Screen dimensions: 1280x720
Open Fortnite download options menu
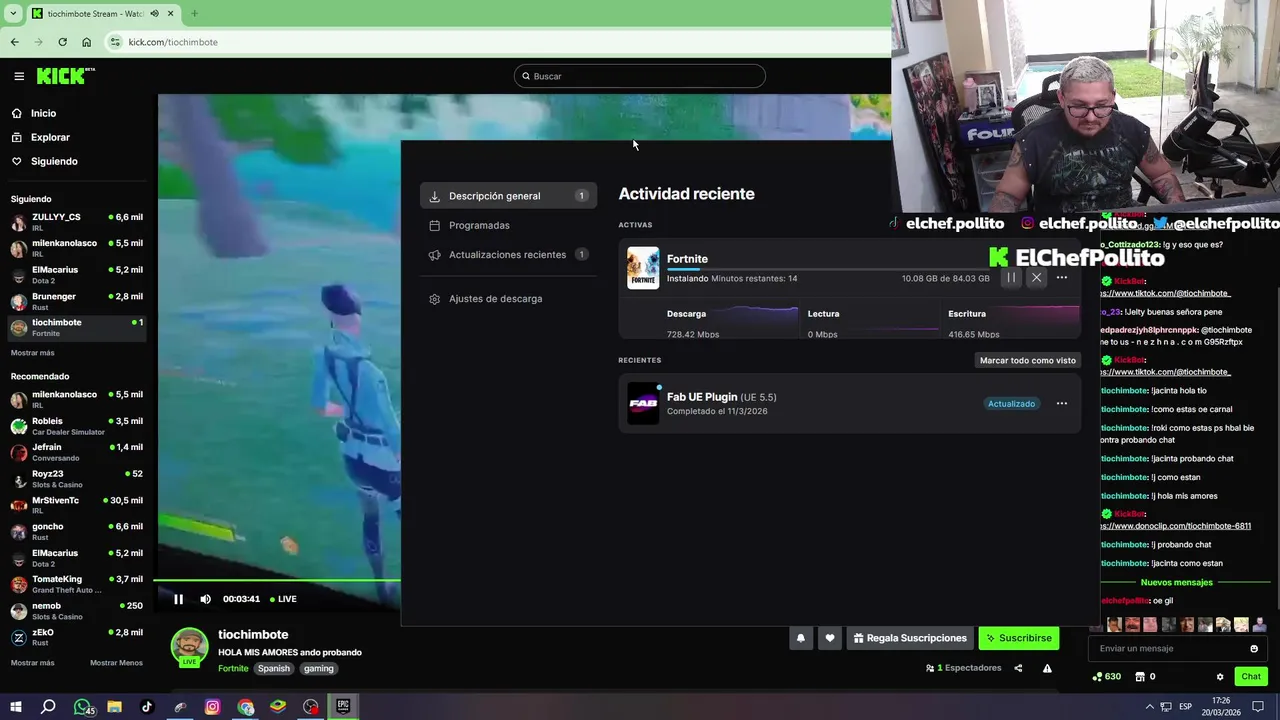[1062, 278]
